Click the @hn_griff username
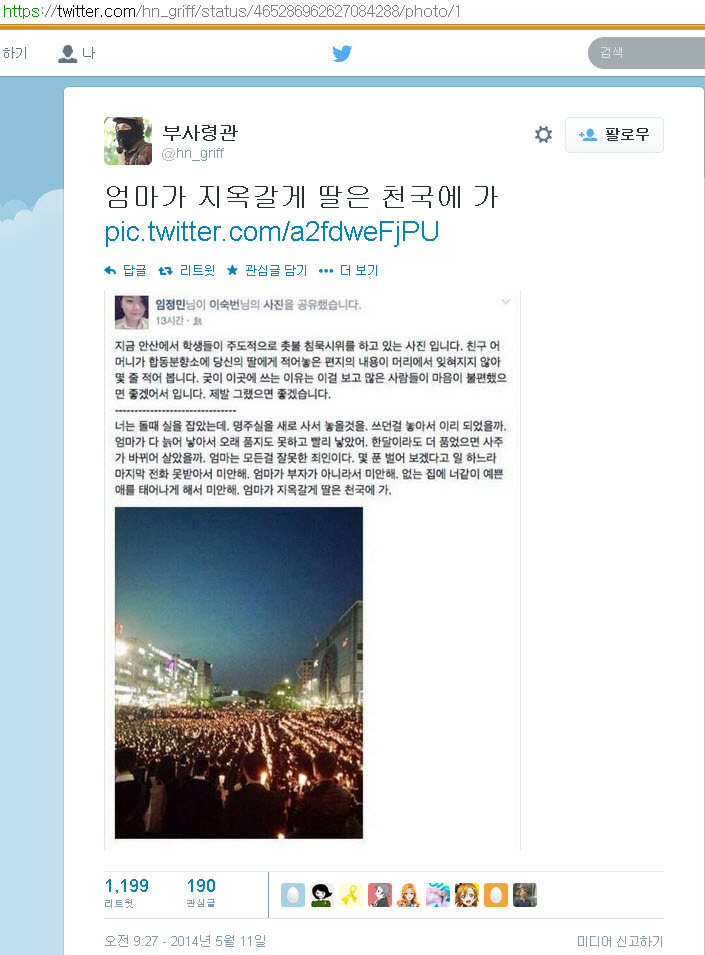The width and height of the screenshot is (705, 955). [192, 153]
